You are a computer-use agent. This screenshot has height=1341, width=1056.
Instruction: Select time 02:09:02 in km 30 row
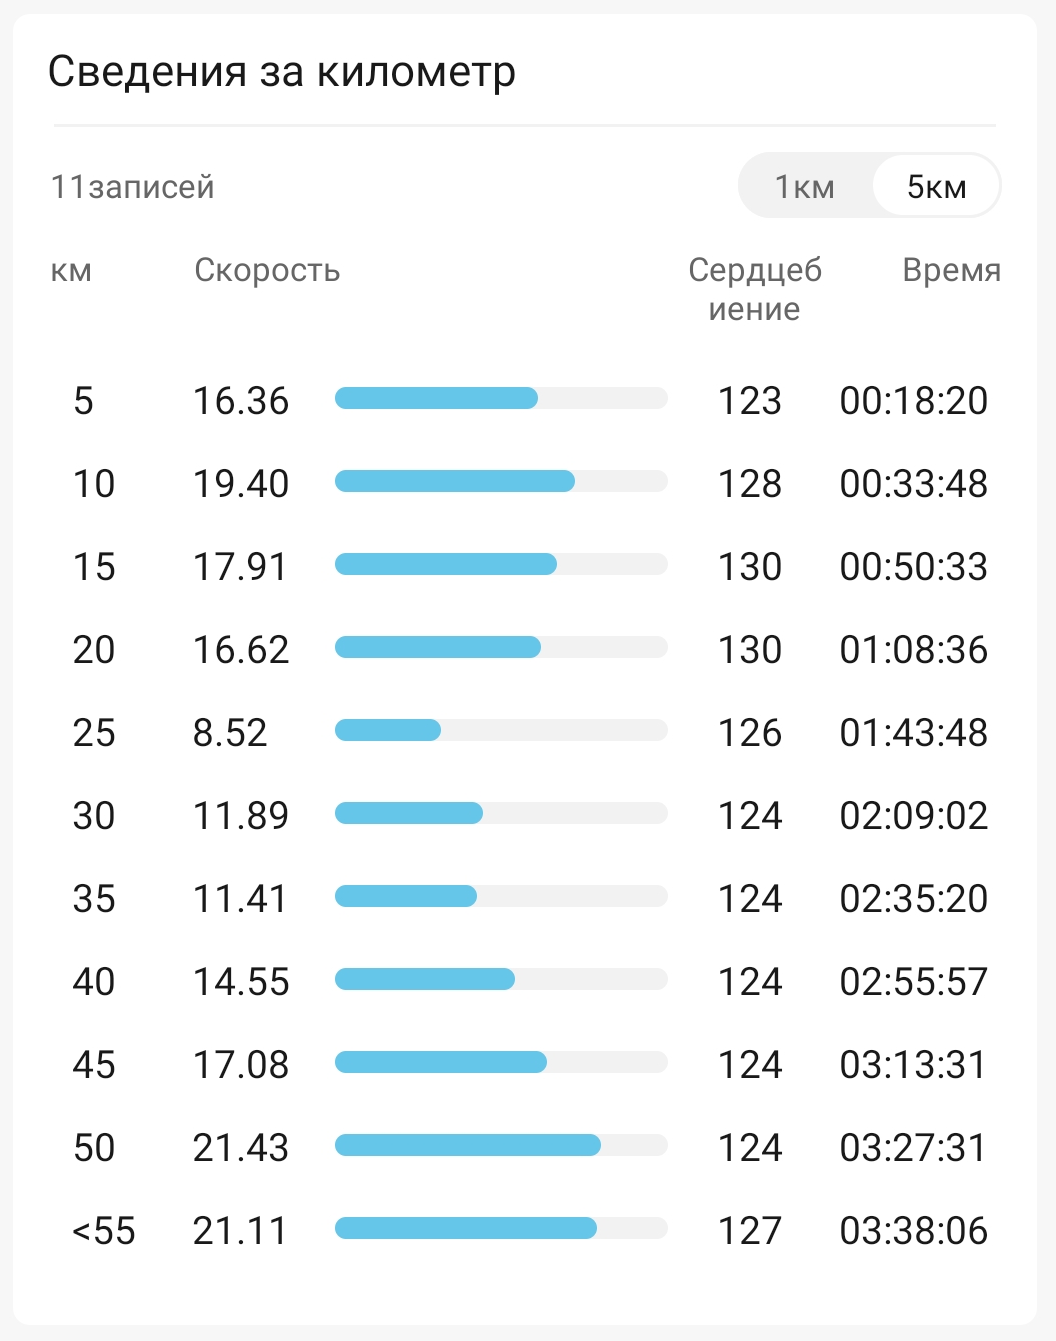click(x=913, y=816)
